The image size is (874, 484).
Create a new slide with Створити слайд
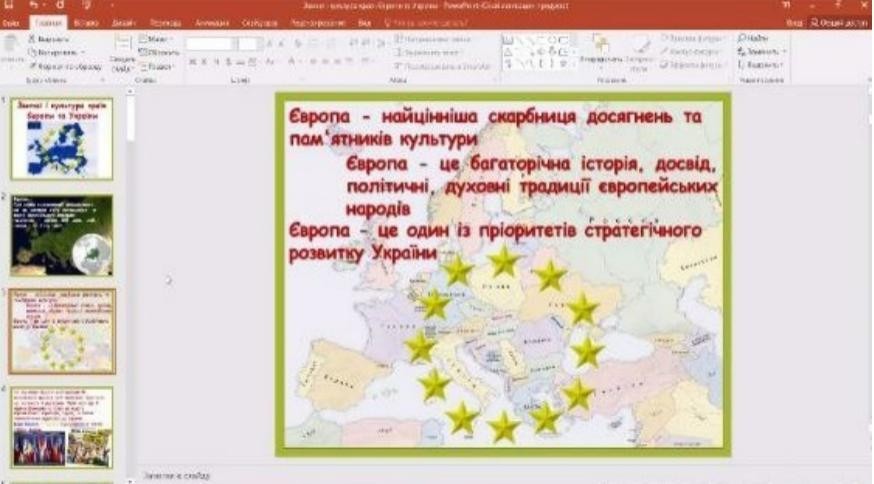[123, 53]
